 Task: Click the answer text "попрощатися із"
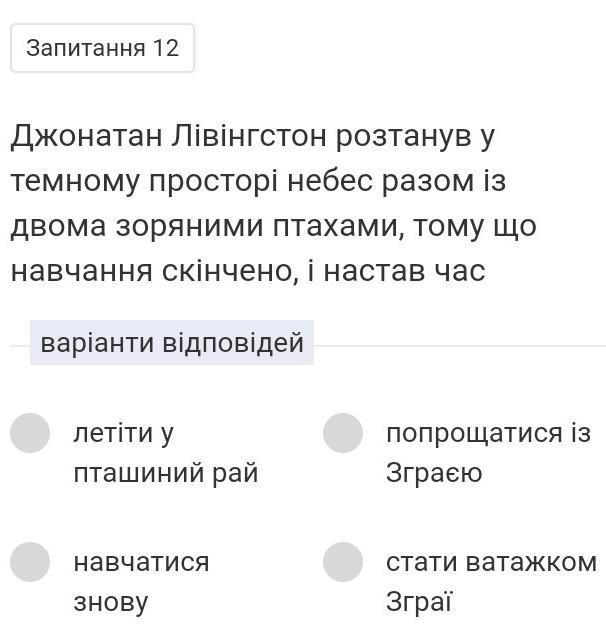[489, 433]
